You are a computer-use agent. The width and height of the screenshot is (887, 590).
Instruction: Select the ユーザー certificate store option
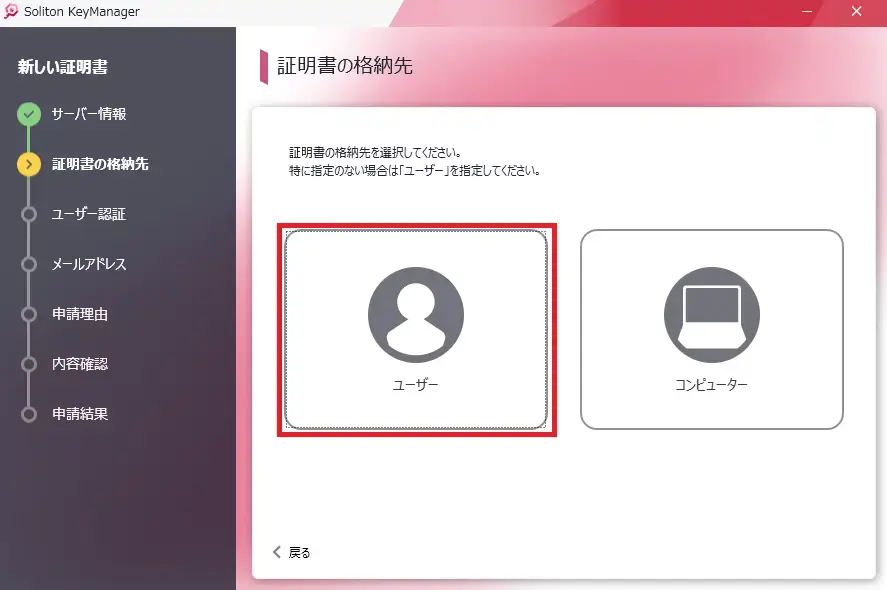[x=416, y=329]
